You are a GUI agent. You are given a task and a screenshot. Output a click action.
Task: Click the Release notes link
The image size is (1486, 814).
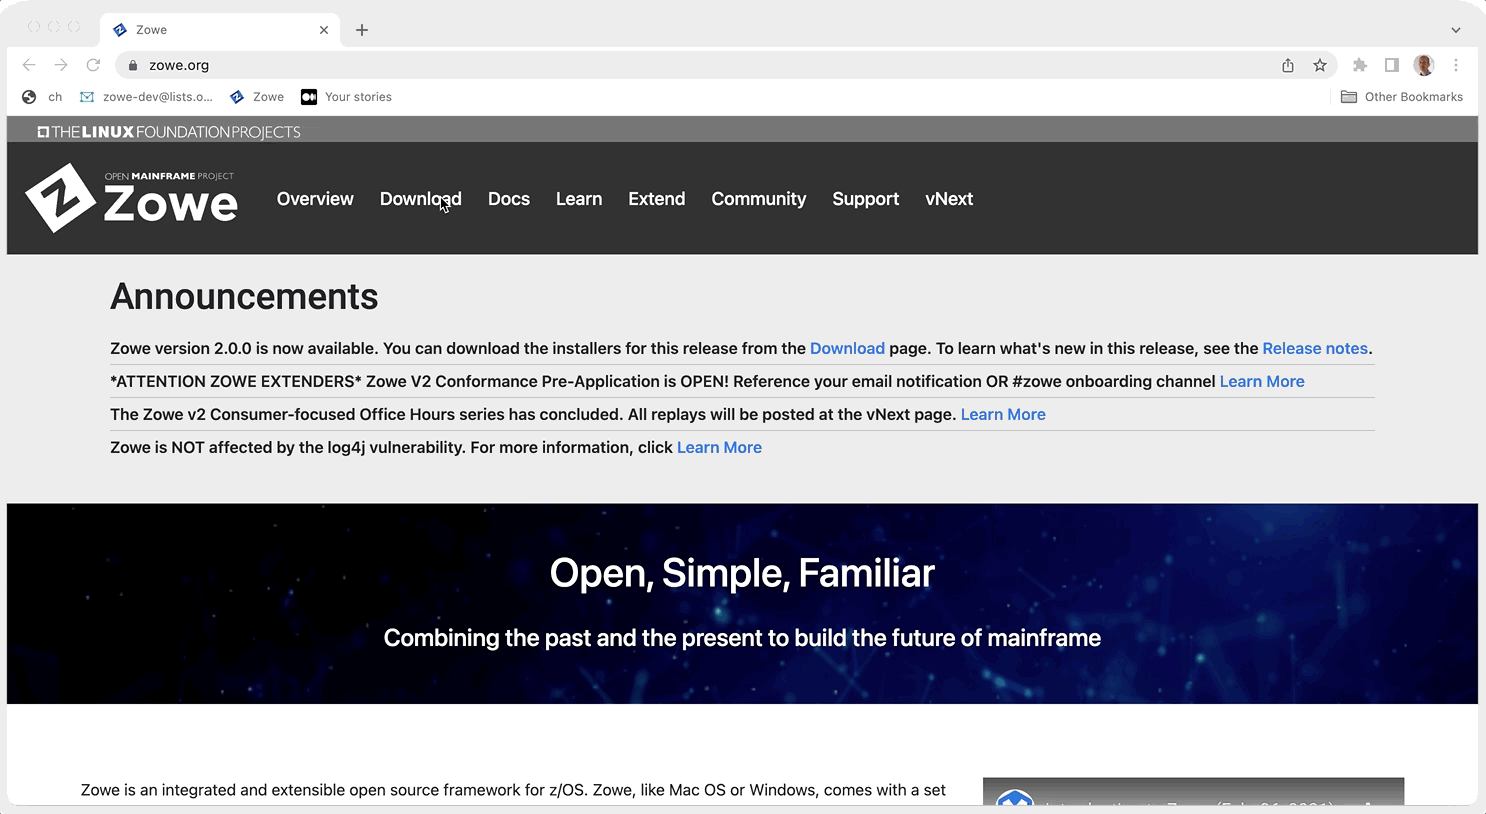pyautogui.click(x=1315, y=349)
